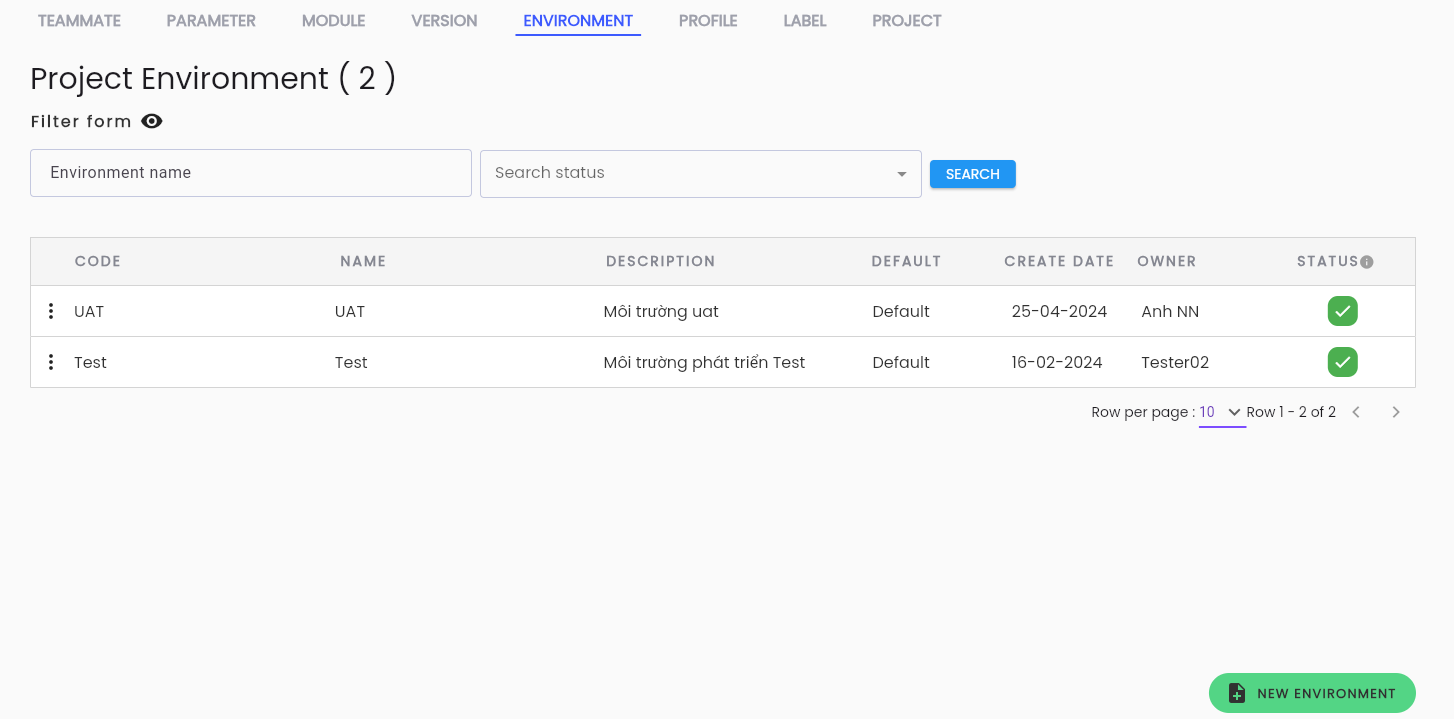
Task: Toggle filter form visibility eye icon
Action: 152,121
